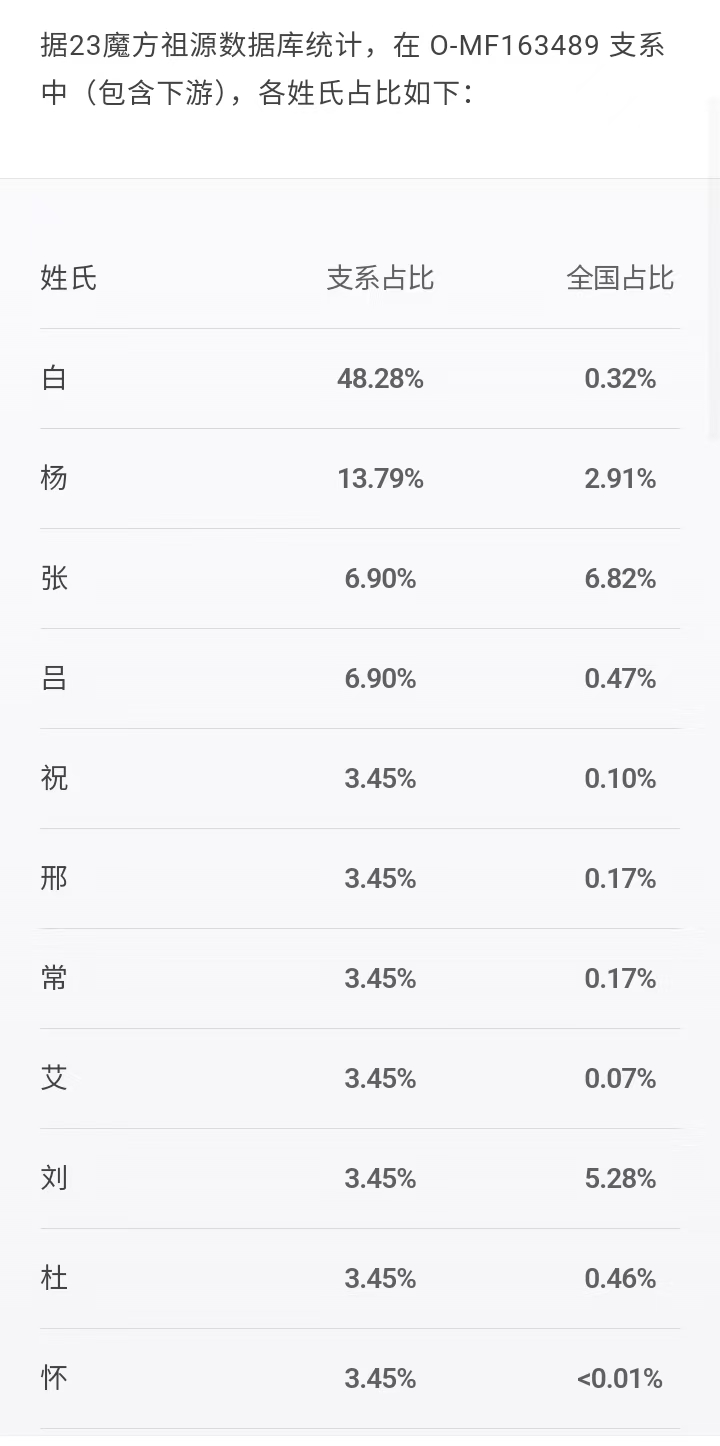Tap the surname 杜 row label
This screenshot has width=720, height=1446.
tap(54, 1278)
